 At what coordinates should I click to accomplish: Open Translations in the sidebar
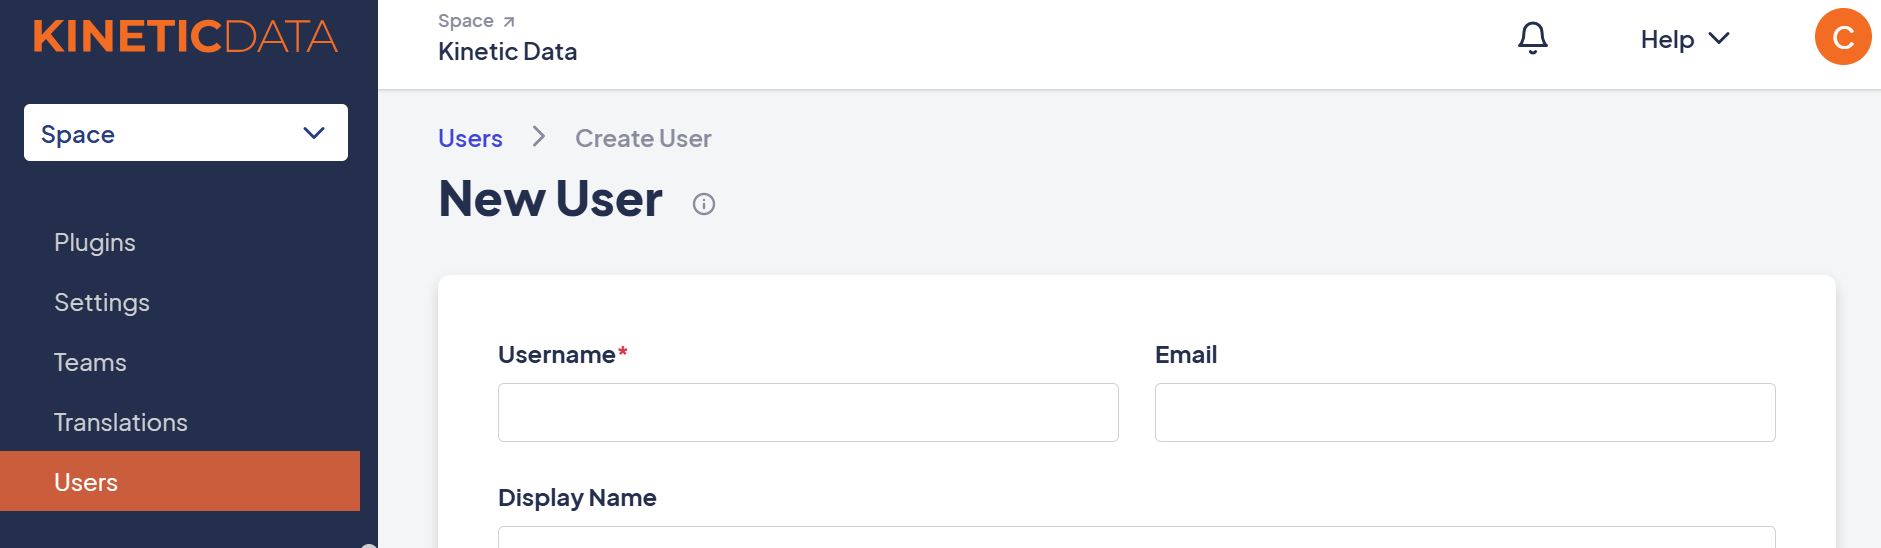121,422
